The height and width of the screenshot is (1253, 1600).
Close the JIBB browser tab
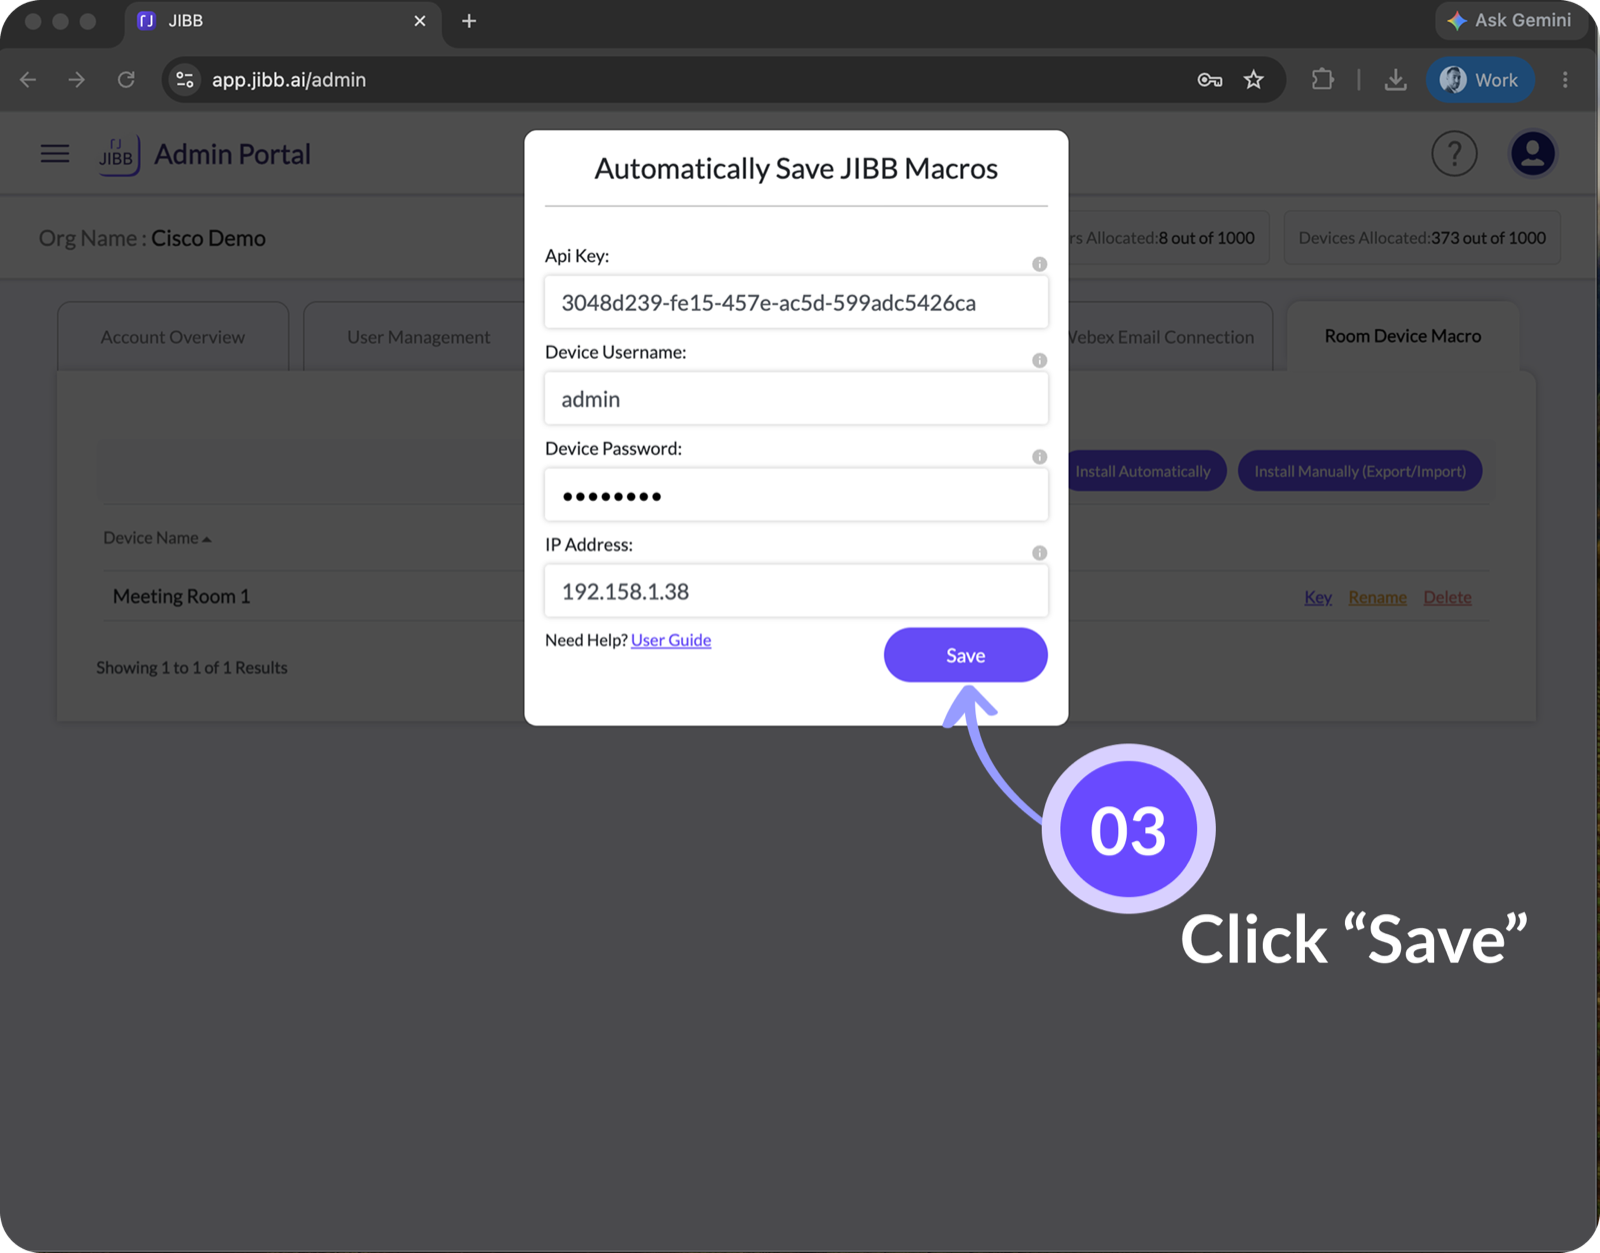pos(420,21)
